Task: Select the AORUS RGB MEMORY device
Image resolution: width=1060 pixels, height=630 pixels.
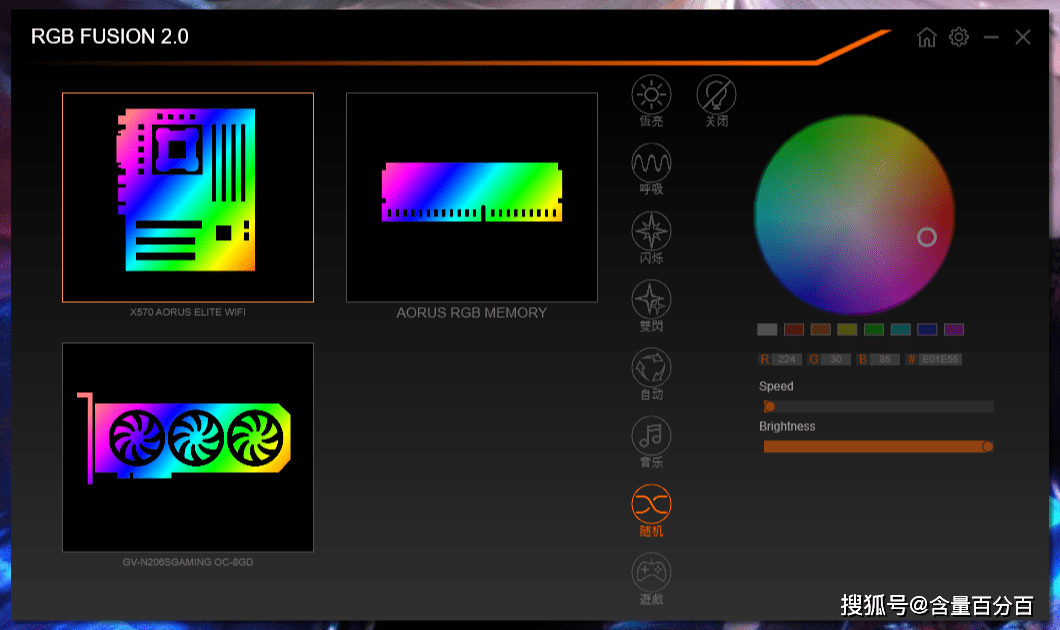Action: [x=472, y=197]
